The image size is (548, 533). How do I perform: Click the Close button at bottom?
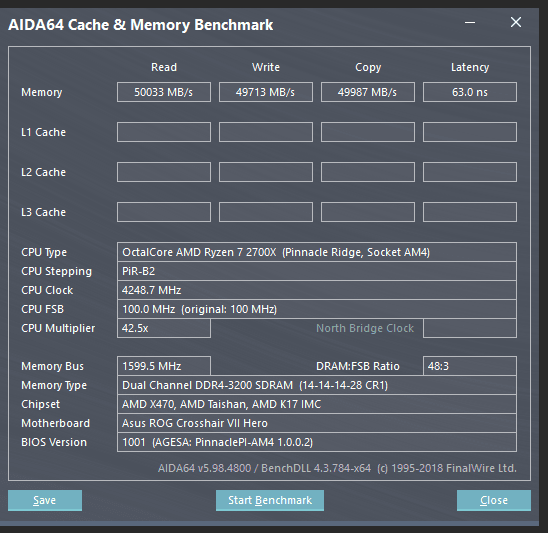494,500
